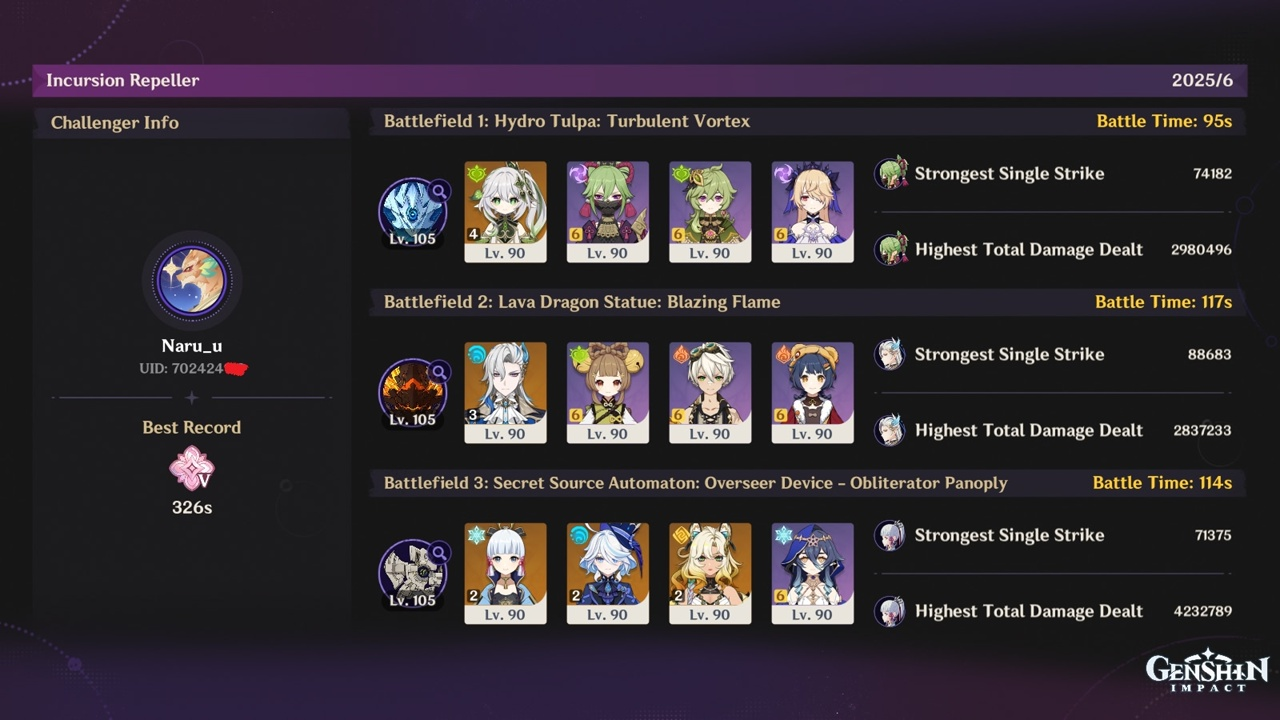Select the first Cryo character in Battlefield 3

point(505,574)
